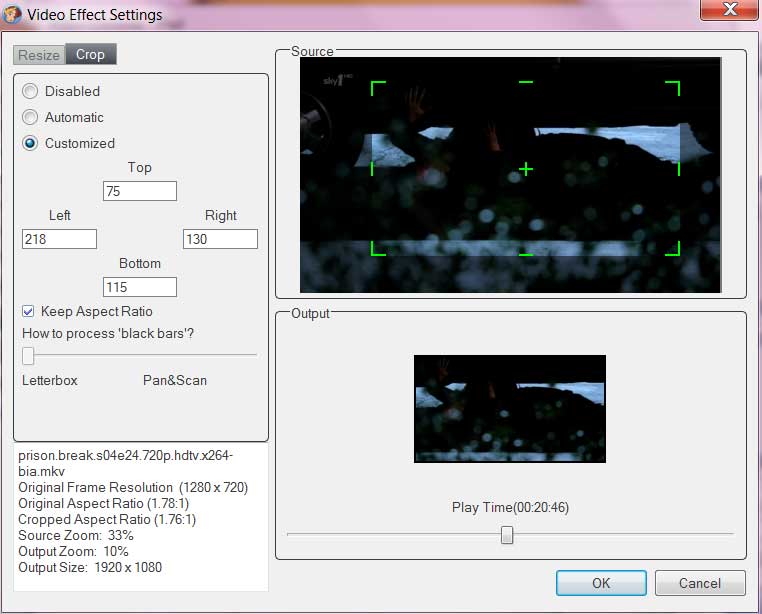Click the Play Time slider thumb
This screenshot has width=762, height=614.
pyautogui.click(x=507, y=535)
